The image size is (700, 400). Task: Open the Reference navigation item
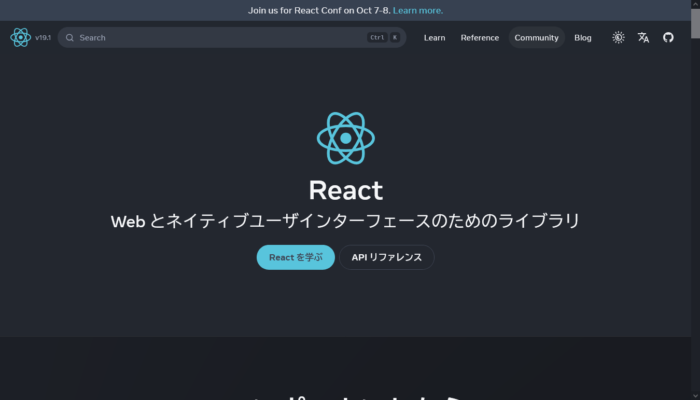480,38
